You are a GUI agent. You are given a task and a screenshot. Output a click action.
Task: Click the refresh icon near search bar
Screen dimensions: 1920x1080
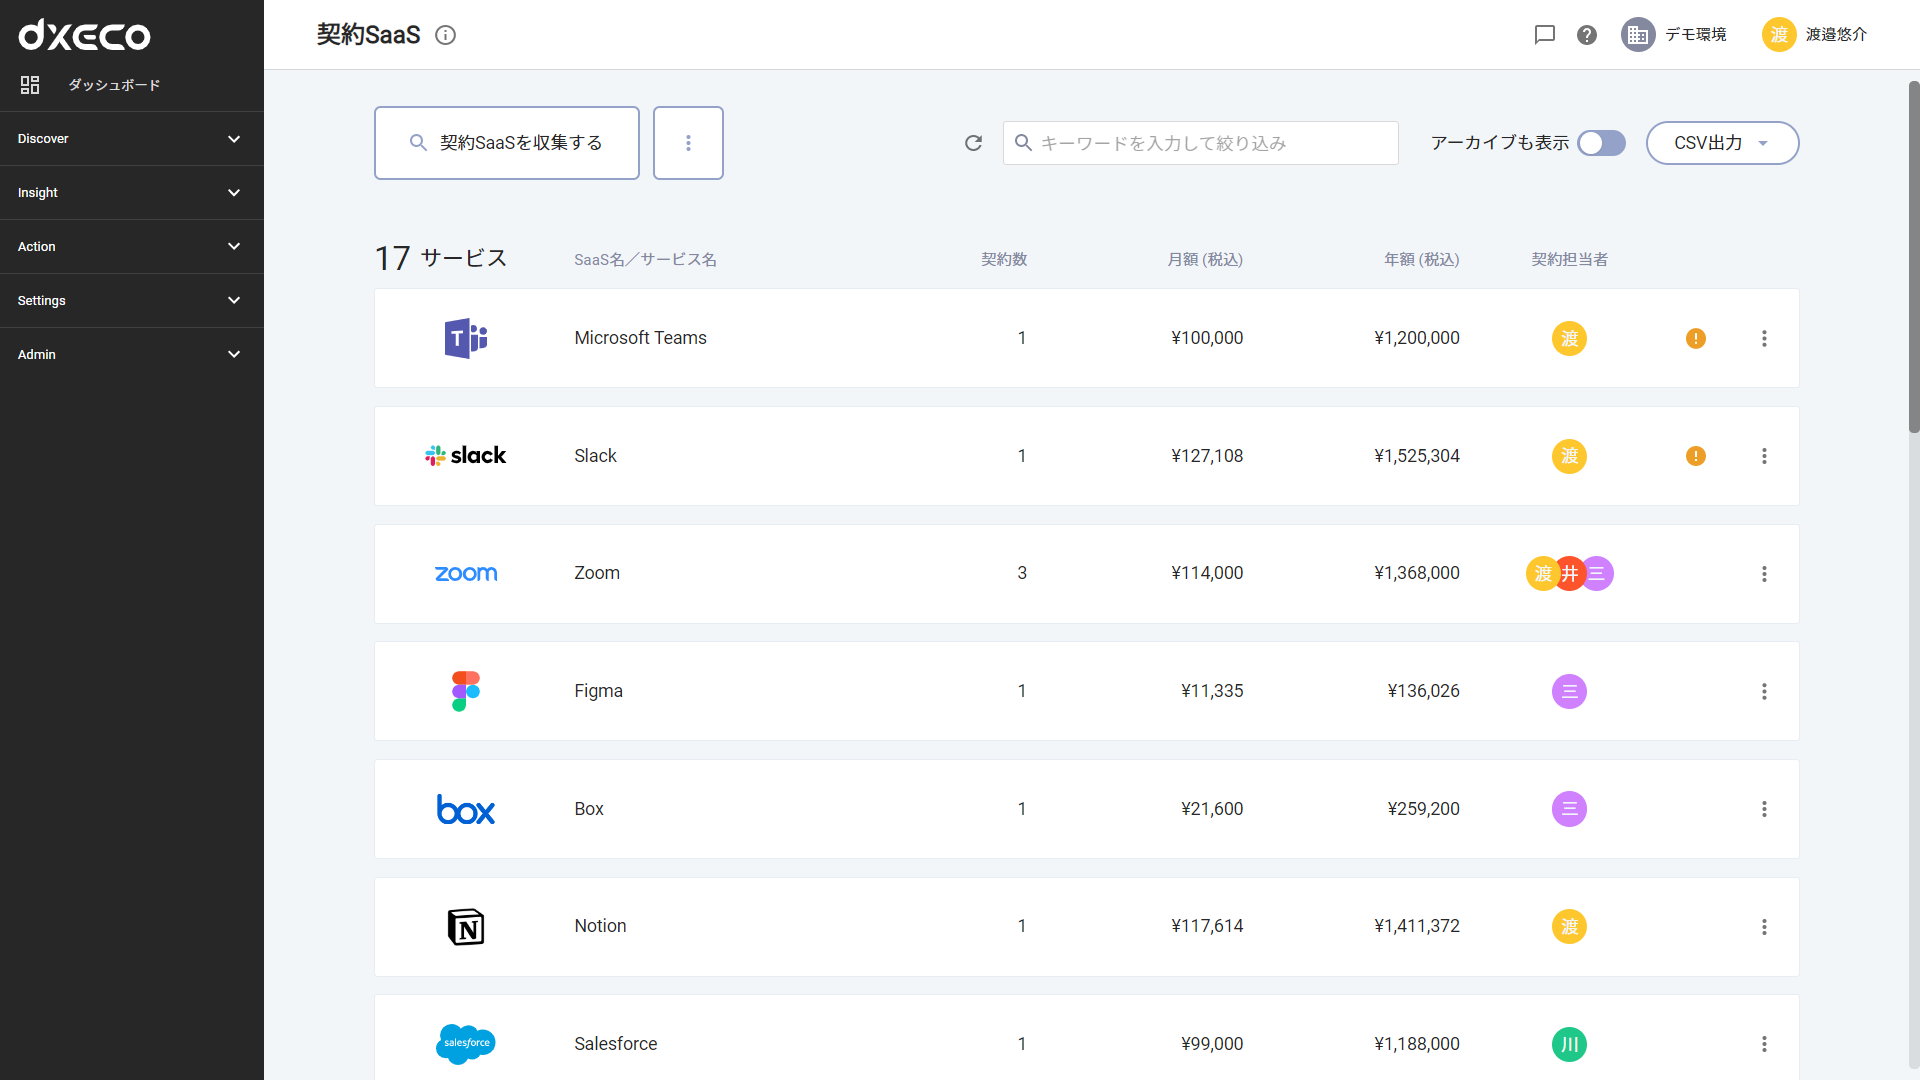click(973, 142)
